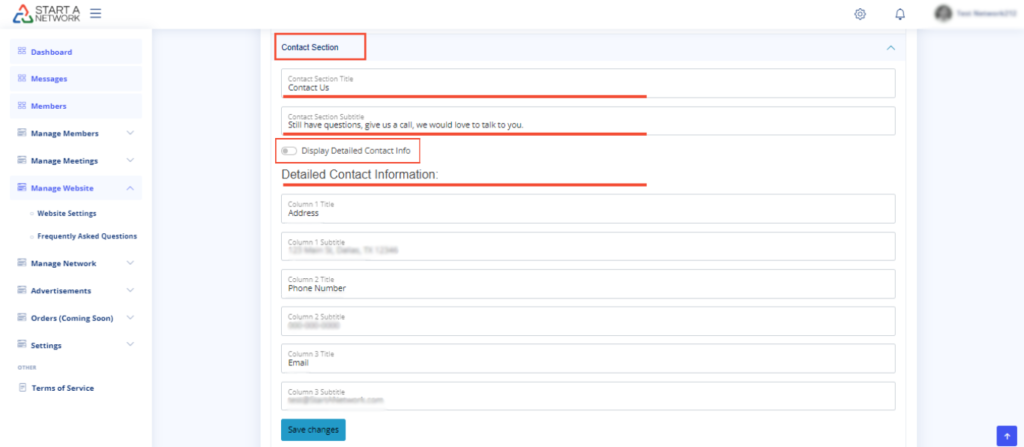The height and width of the screenshot is (447, 1024).
Task: Click the user profile avatar
Action: click(943, 14)
